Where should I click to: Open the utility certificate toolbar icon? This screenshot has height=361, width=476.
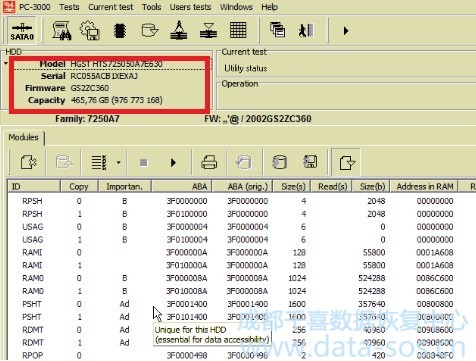pyautogui.click(x=62, y=31)
